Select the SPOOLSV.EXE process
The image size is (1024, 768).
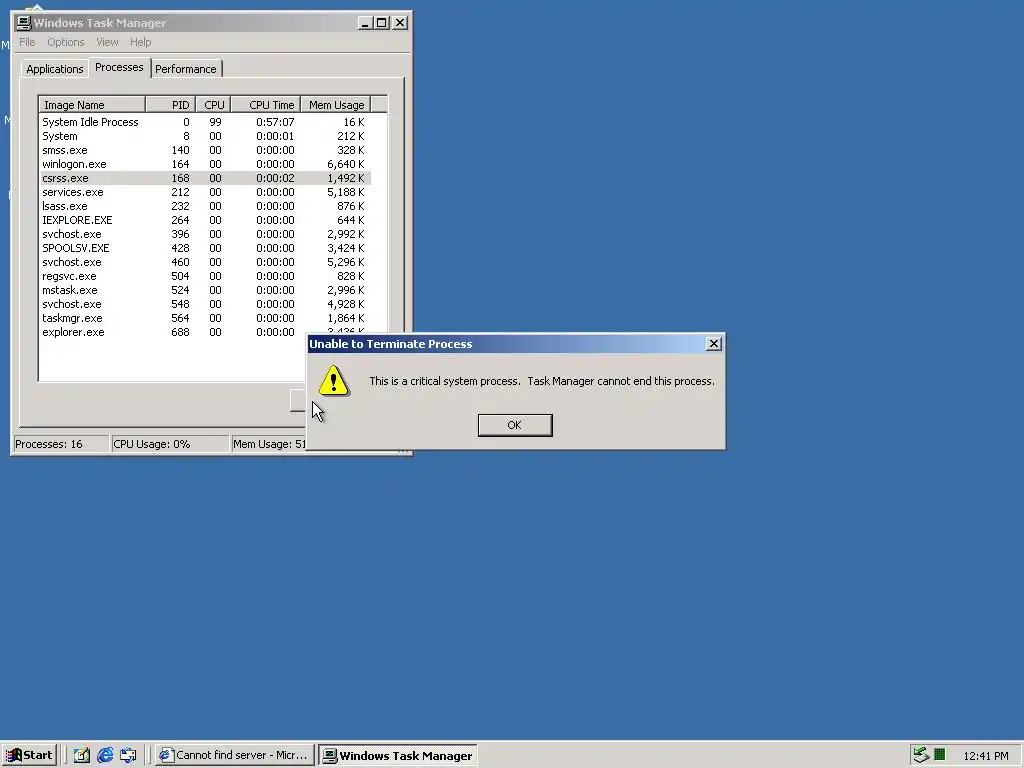[204, 248]
